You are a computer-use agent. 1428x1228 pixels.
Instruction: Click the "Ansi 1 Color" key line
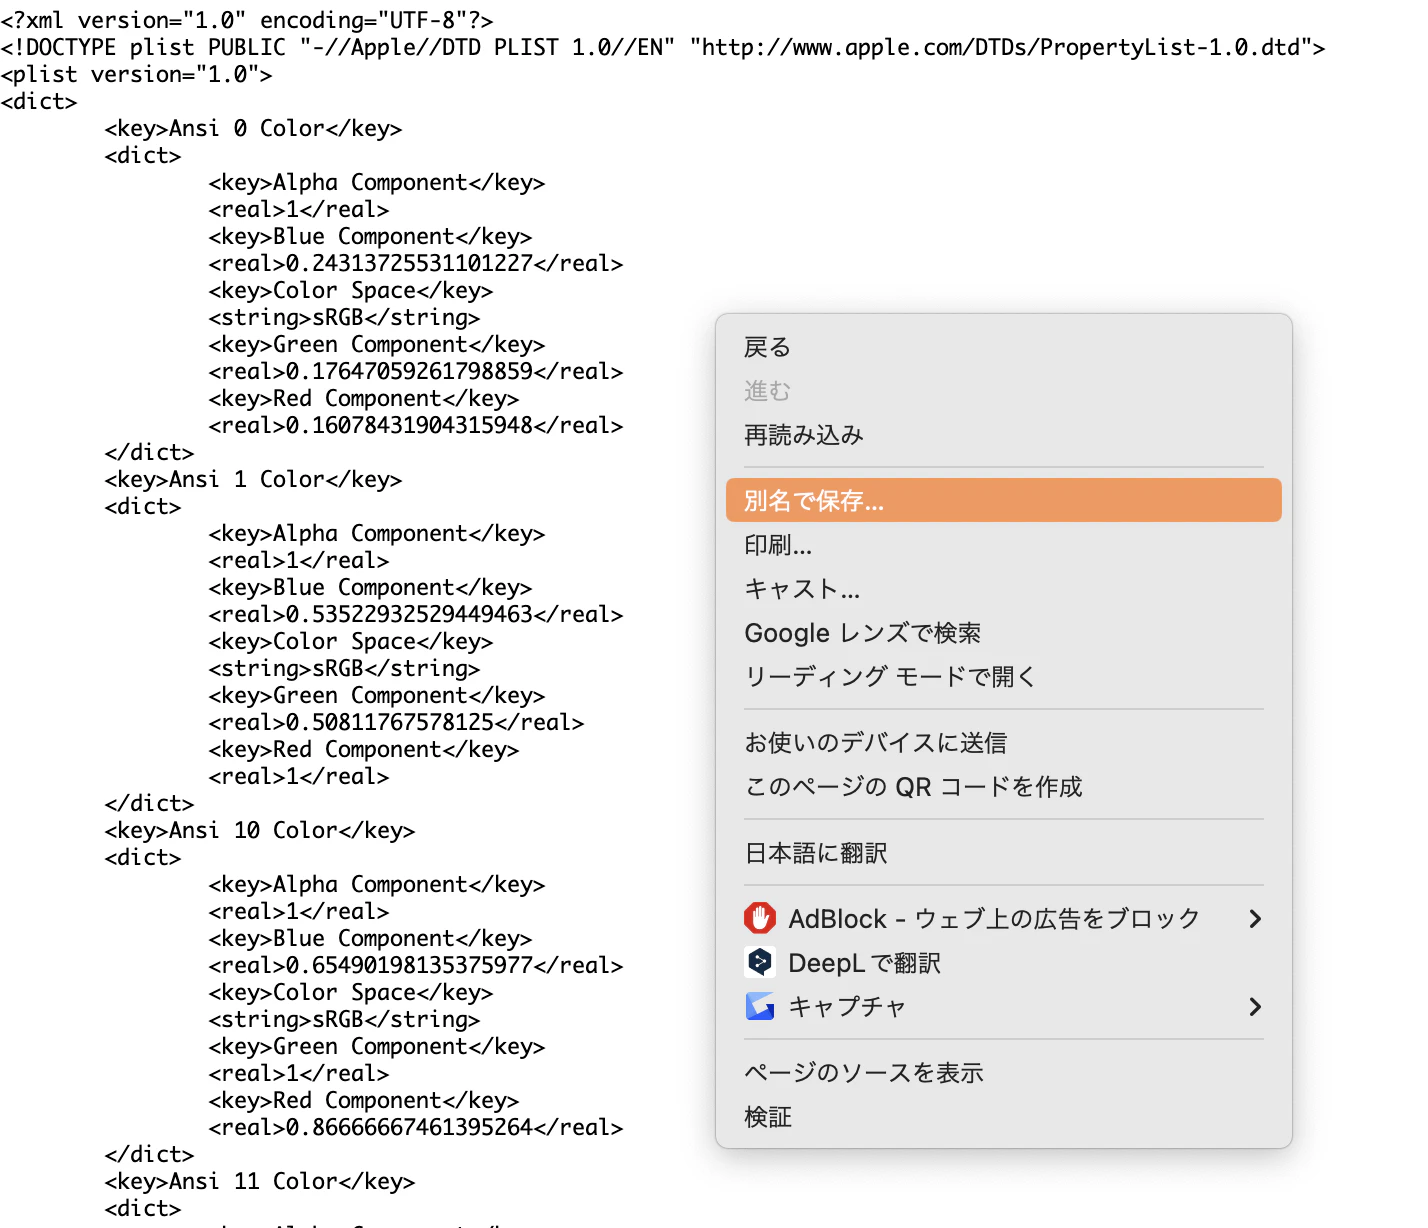(254, 479)
